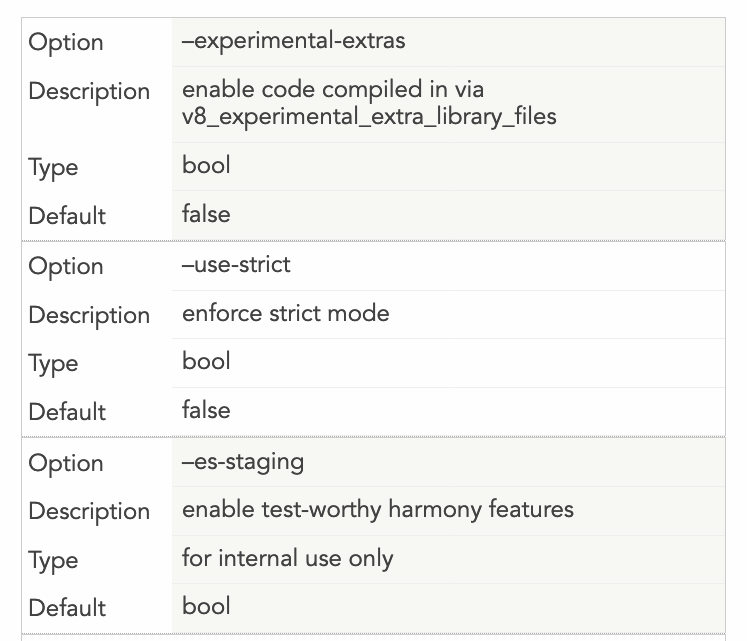Click the Description label for es-staging
Image resolution: width=747 pixels, height=641 pixels.
click(x=89, y=511)
